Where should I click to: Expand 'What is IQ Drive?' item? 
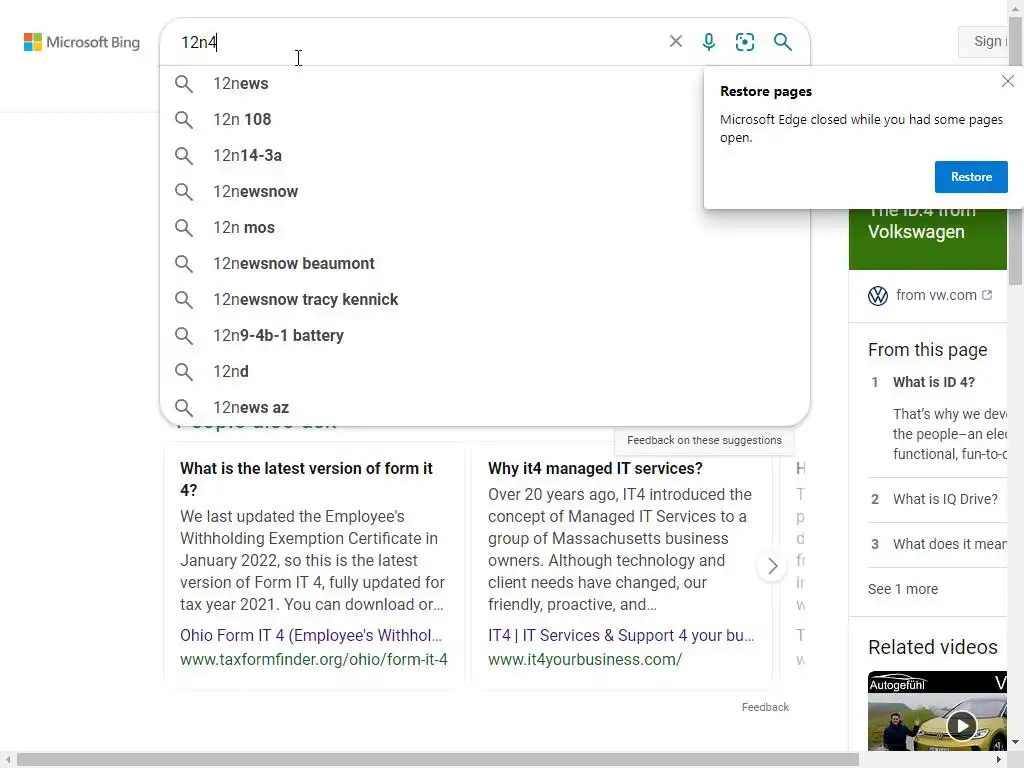(945, 499)
